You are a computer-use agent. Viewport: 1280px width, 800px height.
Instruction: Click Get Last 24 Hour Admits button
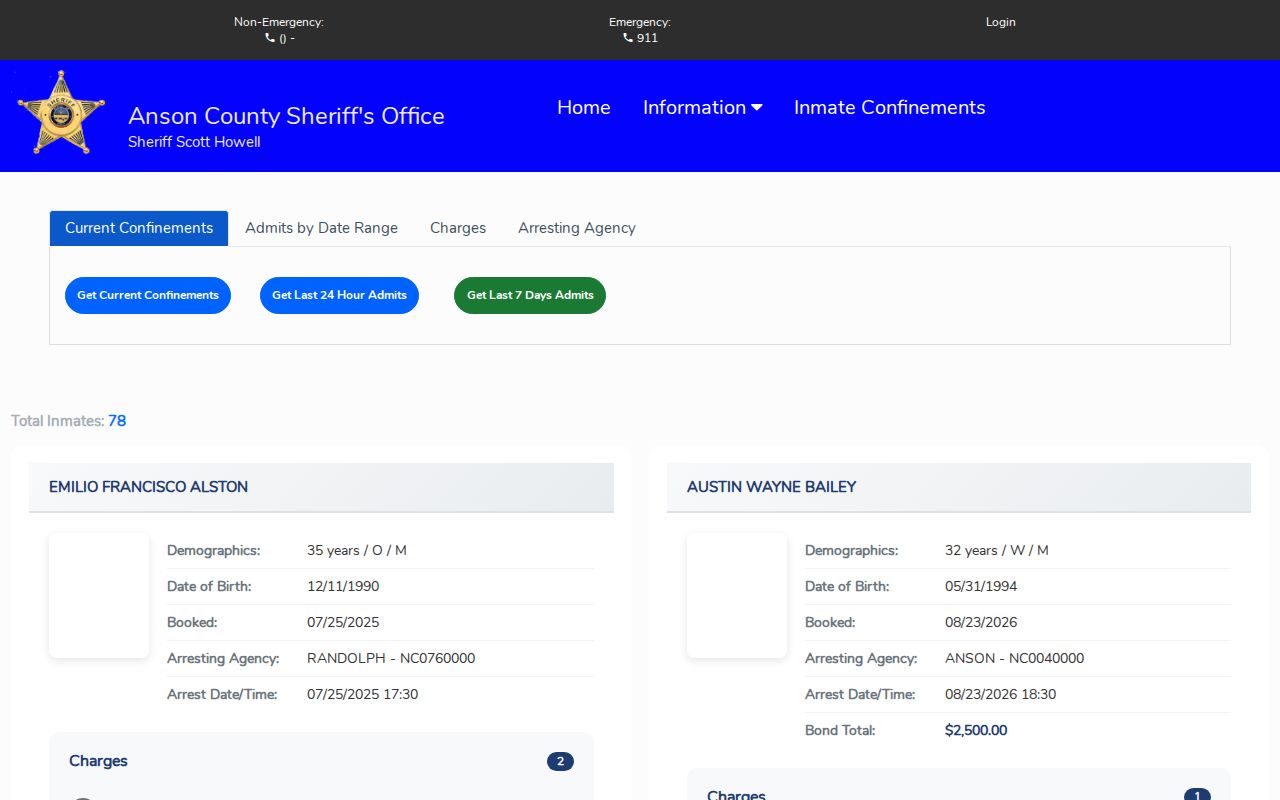coord(339,295)
